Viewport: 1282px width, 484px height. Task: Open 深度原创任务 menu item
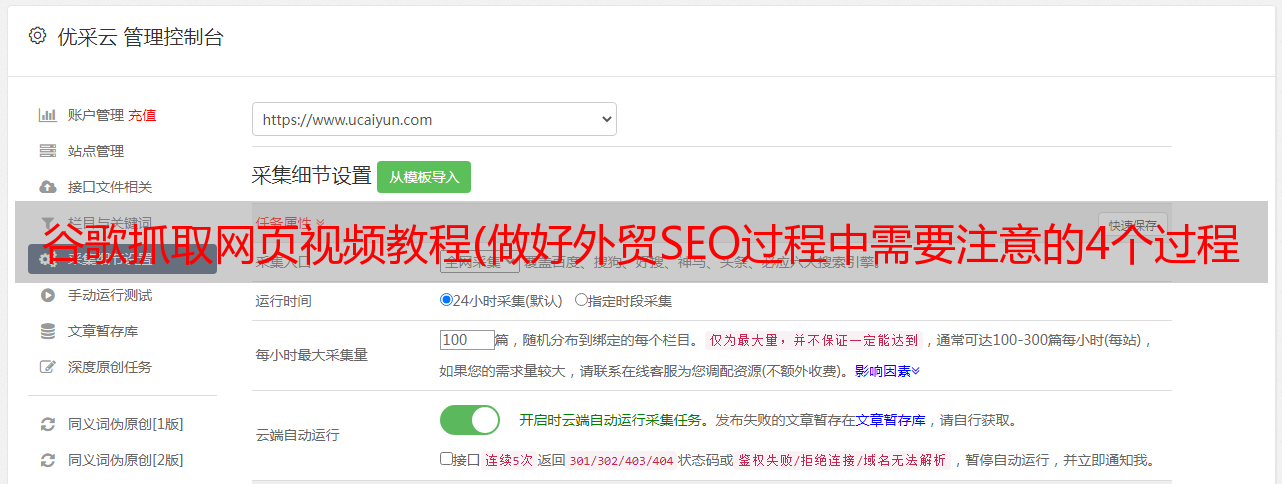[x=110, y=367]
